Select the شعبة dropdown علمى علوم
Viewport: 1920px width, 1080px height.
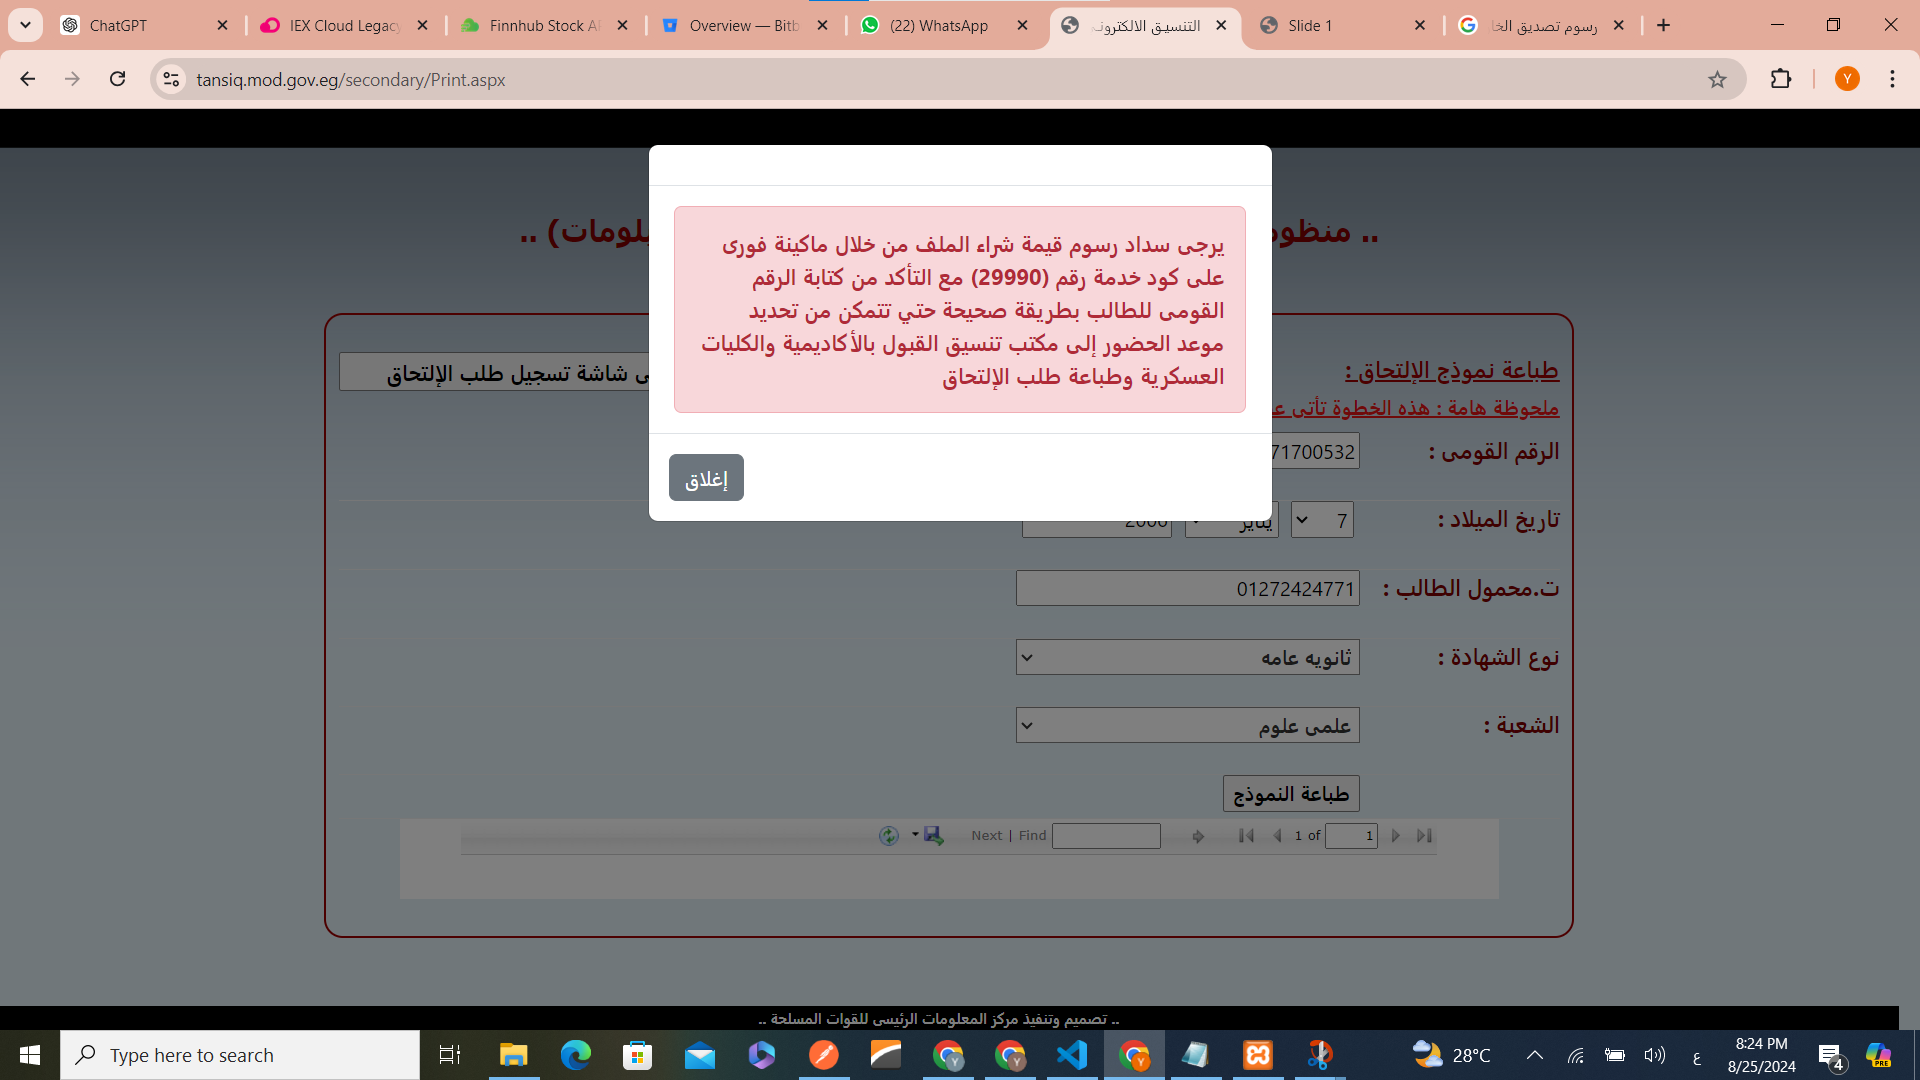tap(1187, 725)
